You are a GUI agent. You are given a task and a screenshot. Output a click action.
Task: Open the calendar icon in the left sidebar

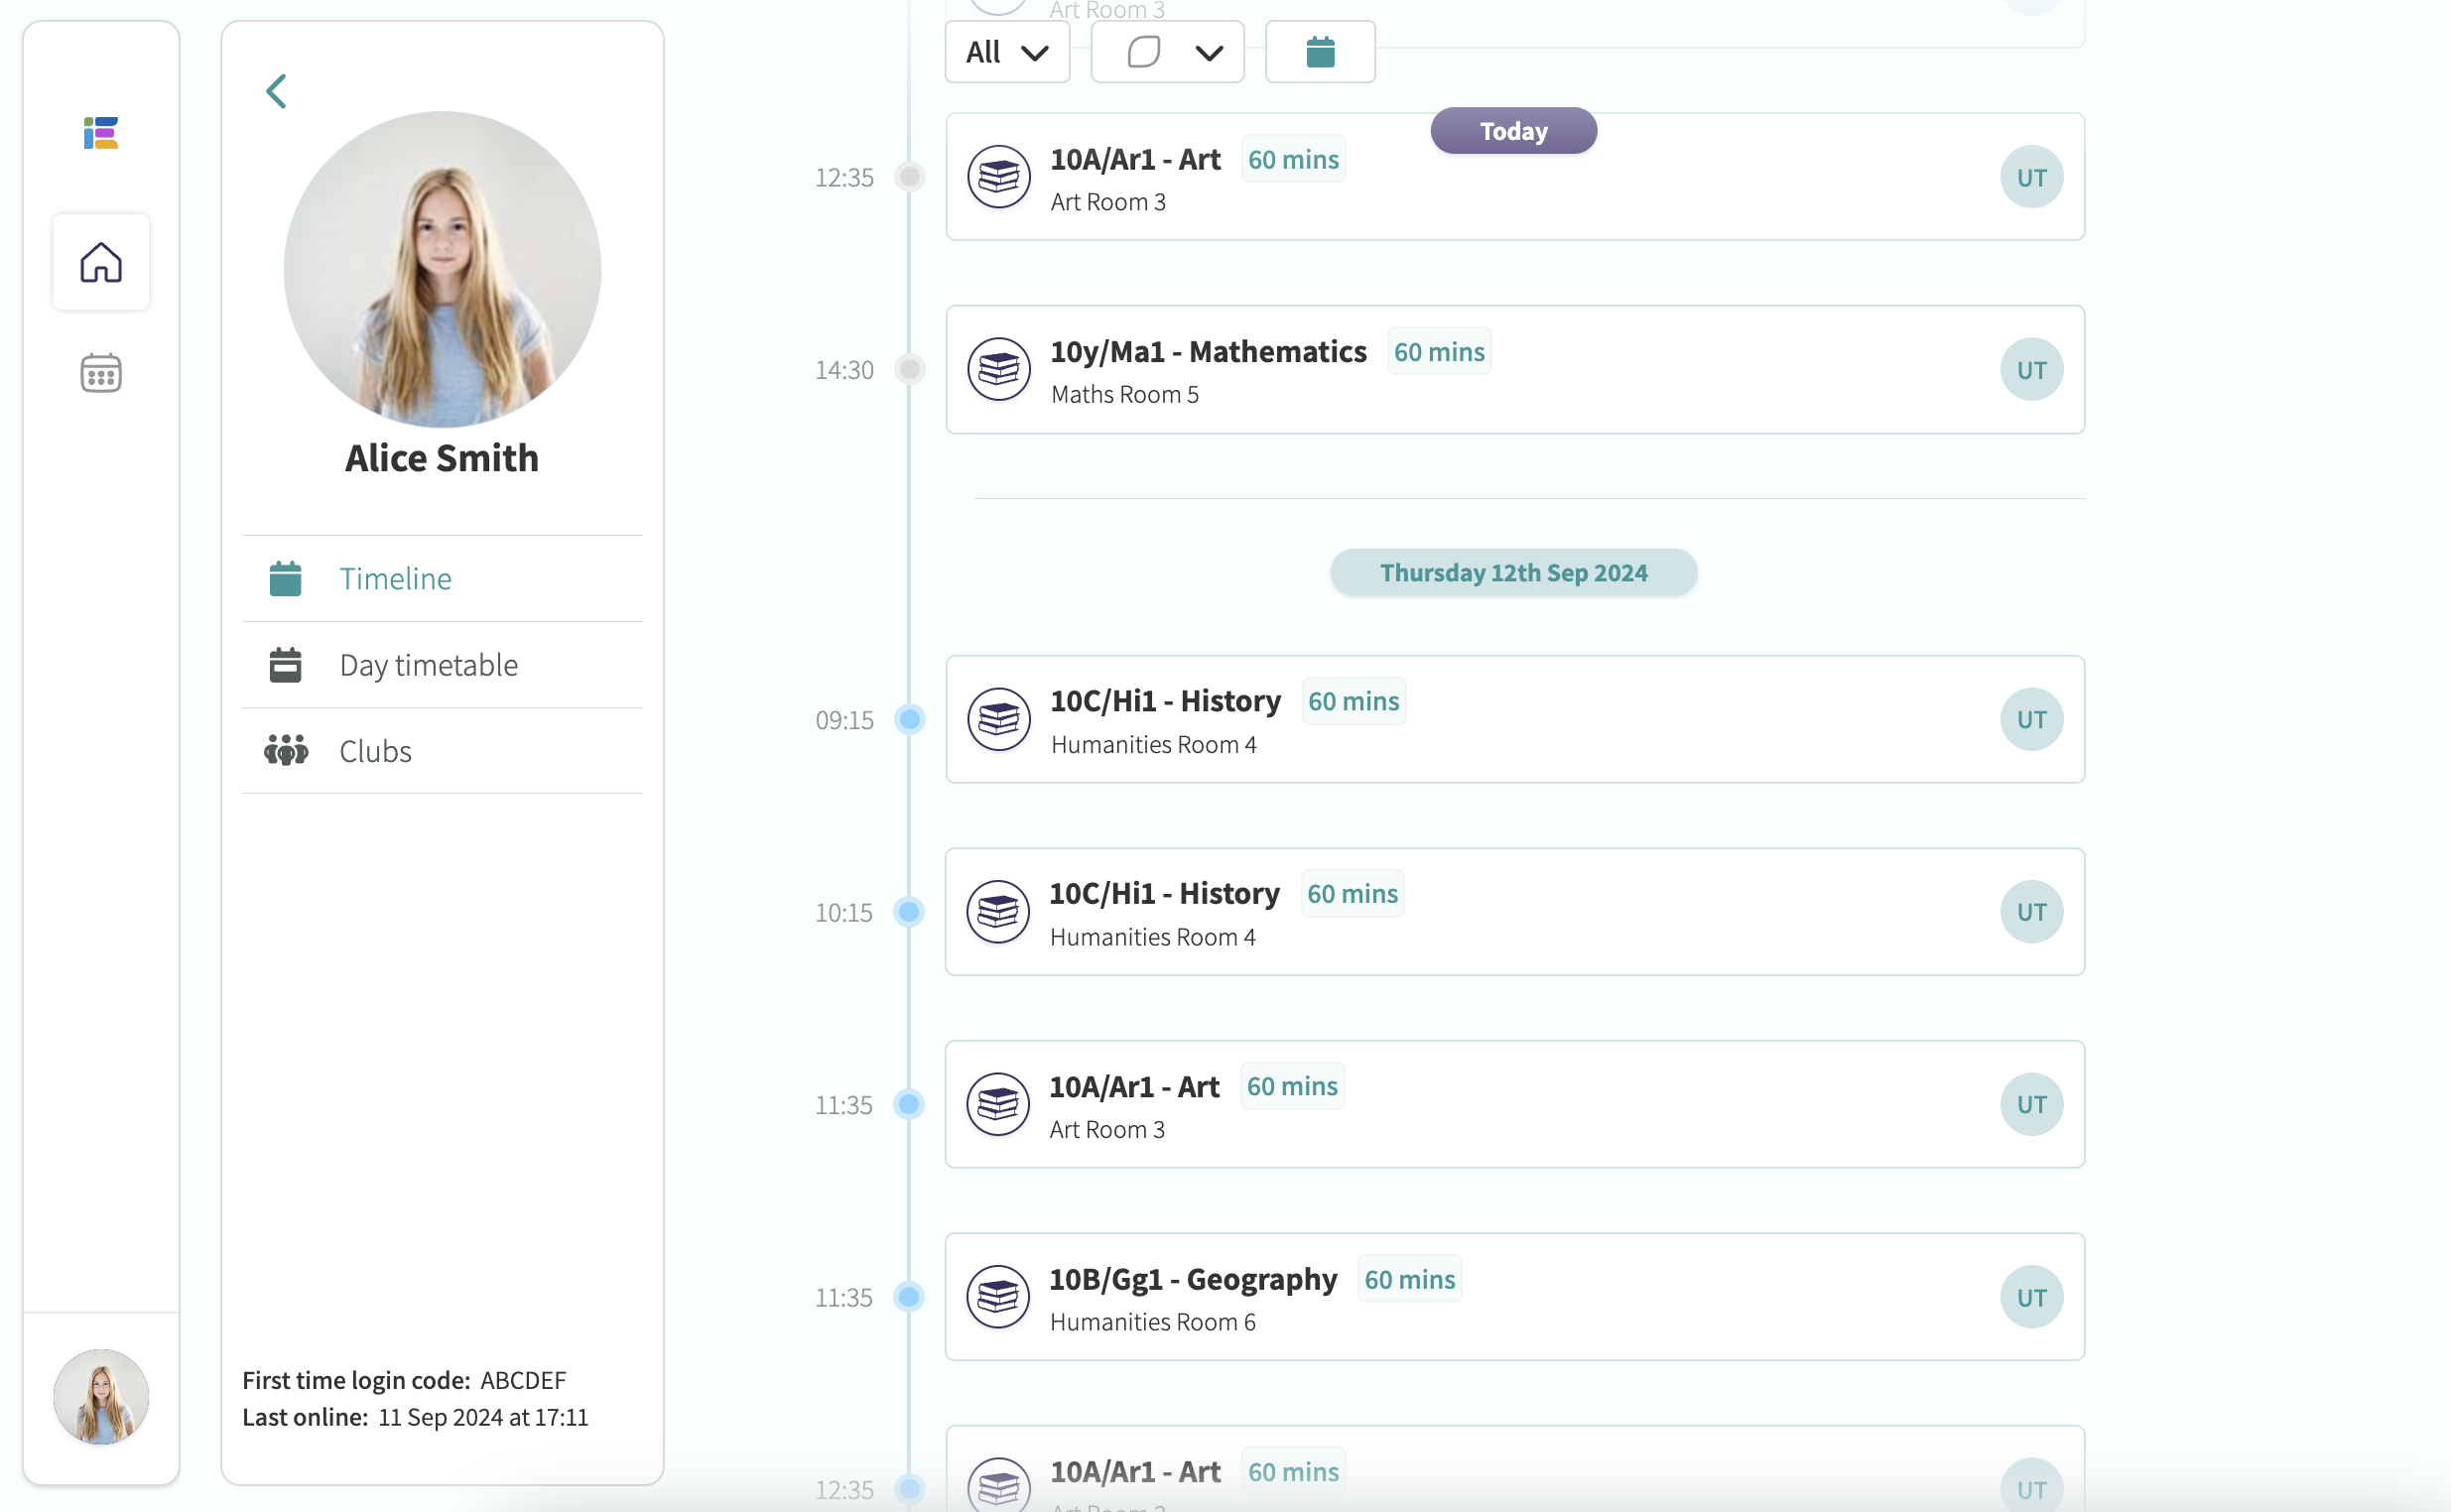pos(100,372)
